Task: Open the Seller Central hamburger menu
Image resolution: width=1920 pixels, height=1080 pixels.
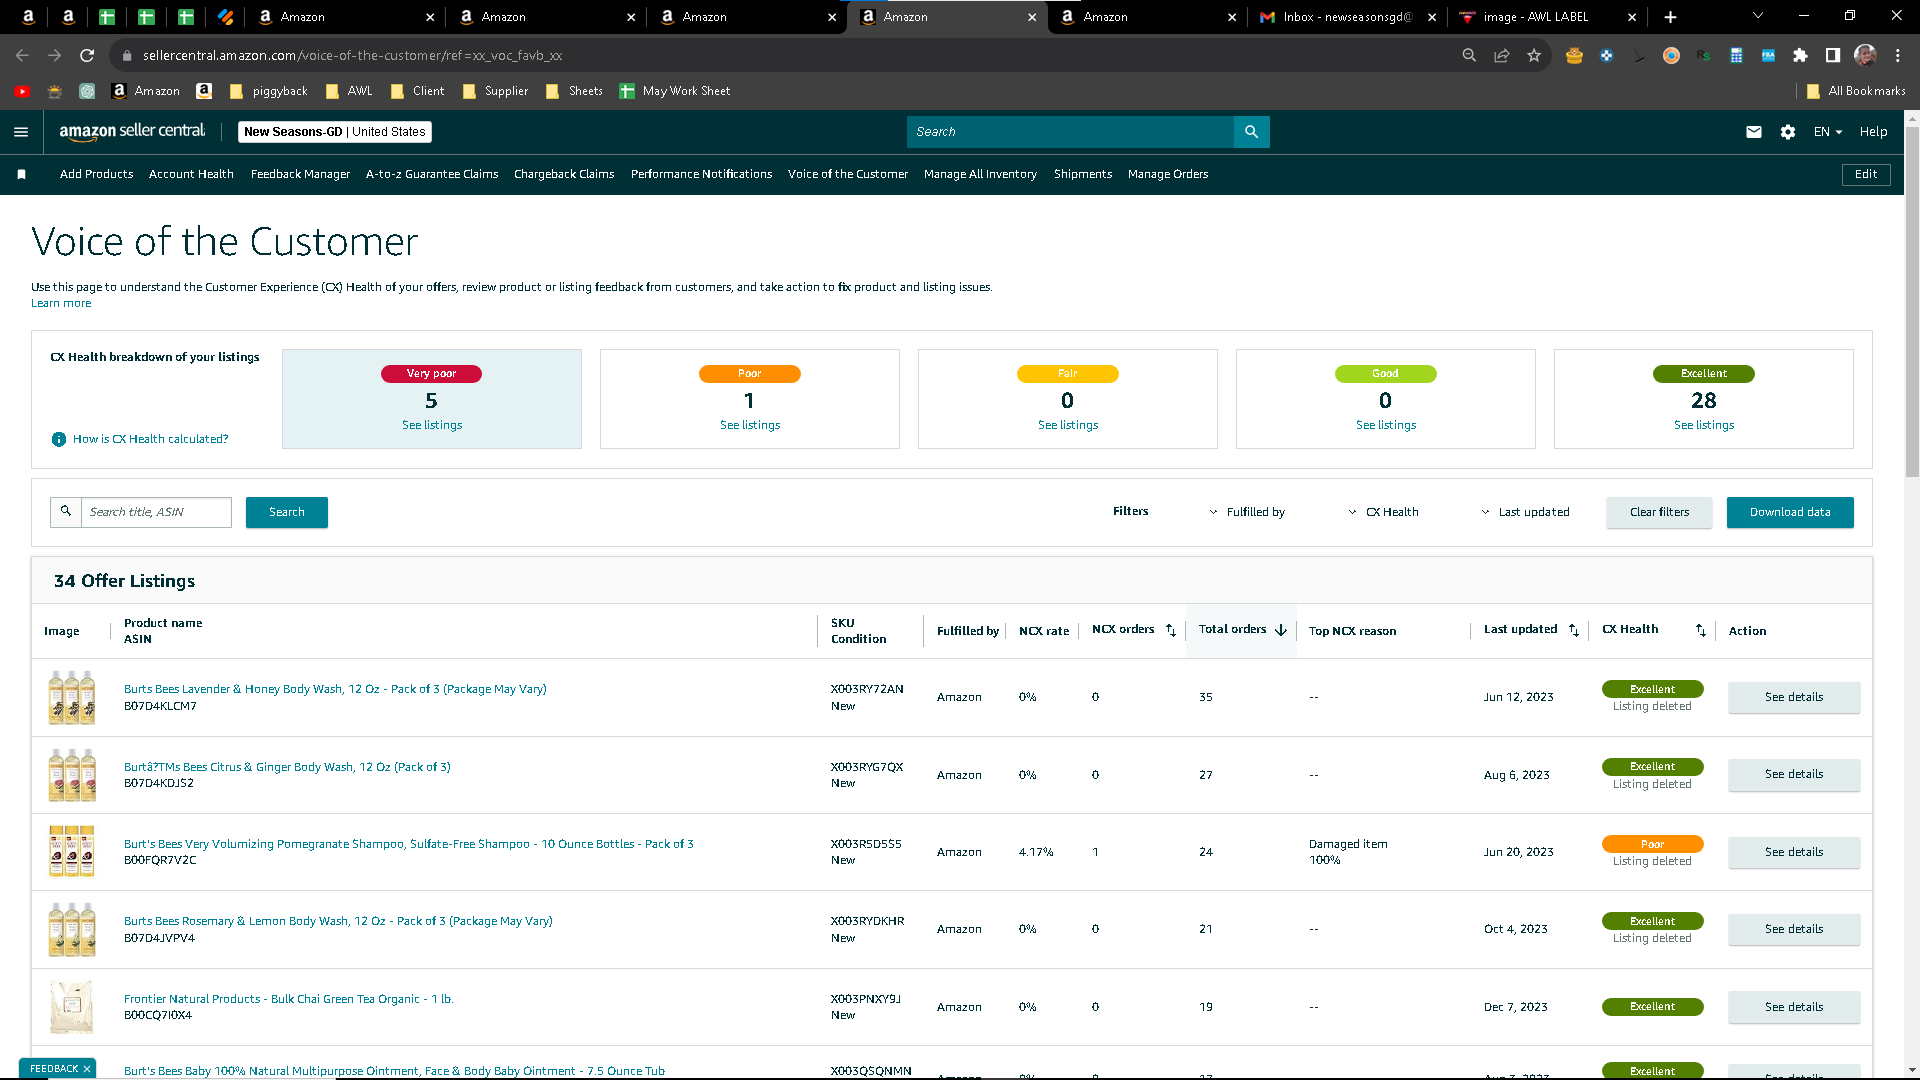Action: click(21, 132)
